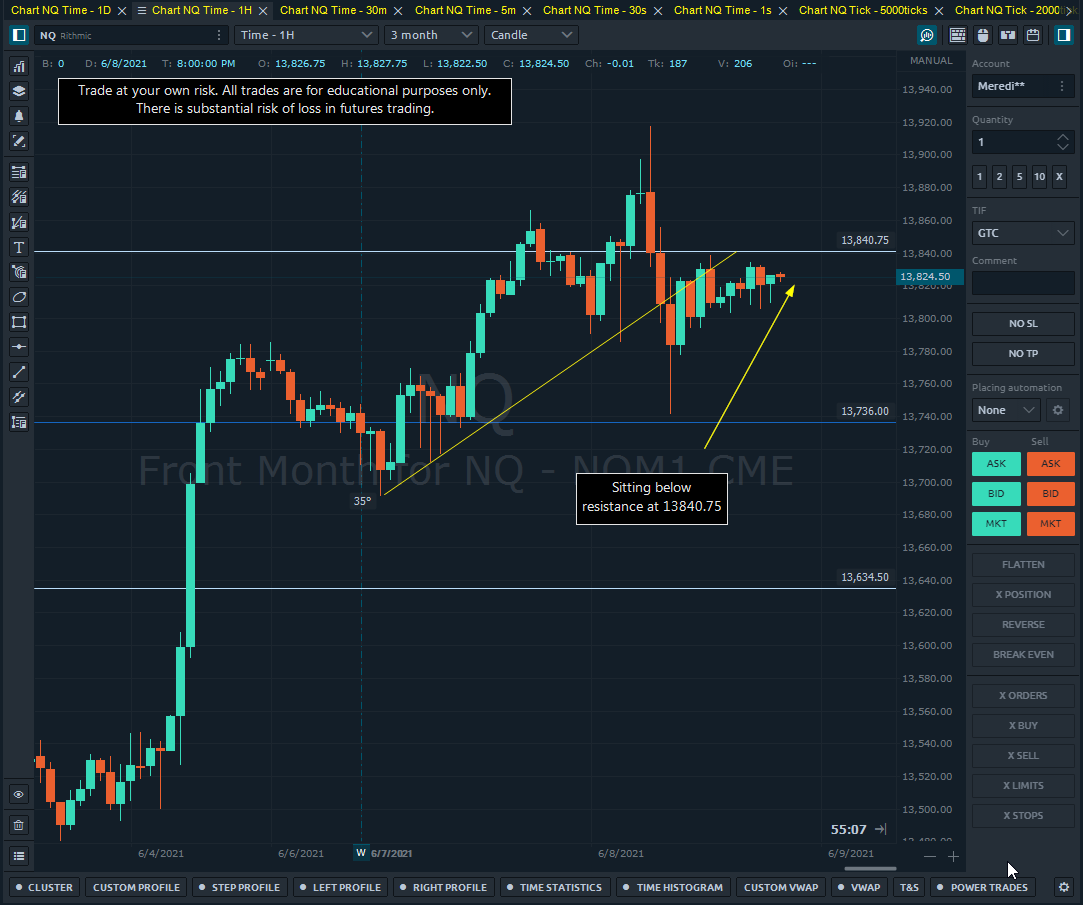The height and width of the screenshot is (905, 1083).
Task: Switch to Chart NQ Time - 30m tab
Action: coord(333,10)
